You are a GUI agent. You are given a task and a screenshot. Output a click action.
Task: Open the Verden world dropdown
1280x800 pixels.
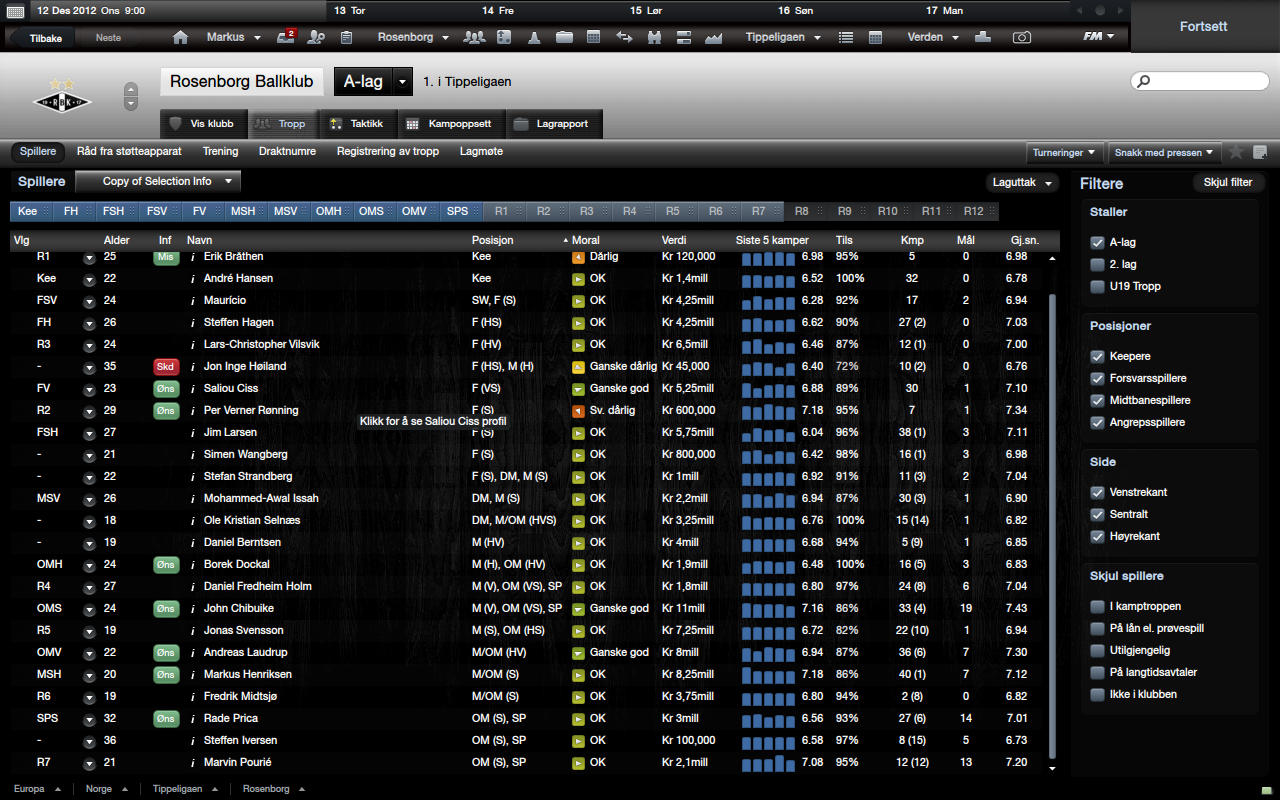(x=933, y=37)
